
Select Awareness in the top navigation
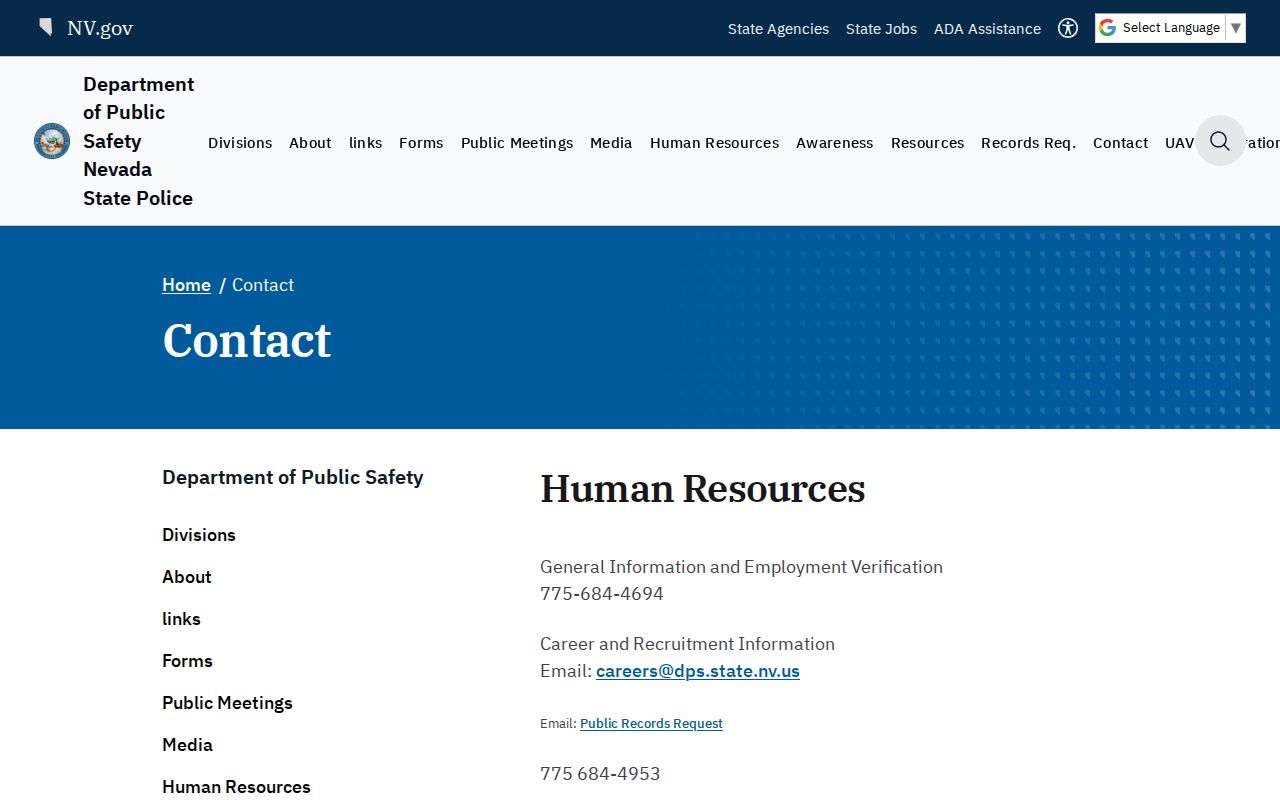pos(834,143)
